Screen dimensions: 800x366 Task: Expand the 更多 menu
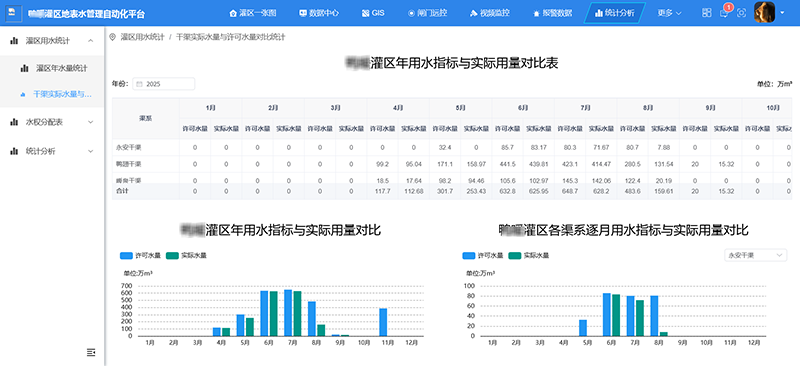point(669,13)
